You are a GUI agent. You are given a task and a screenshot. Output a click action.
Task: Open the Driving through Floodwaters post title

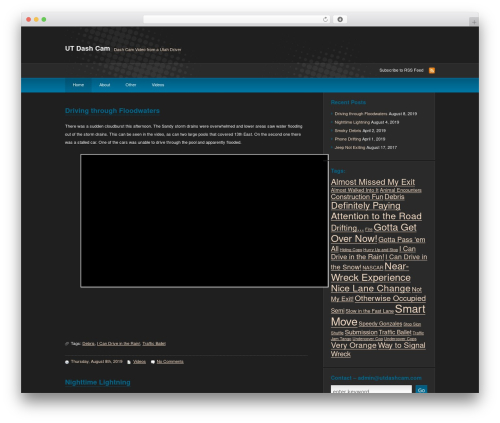point(112,111)
